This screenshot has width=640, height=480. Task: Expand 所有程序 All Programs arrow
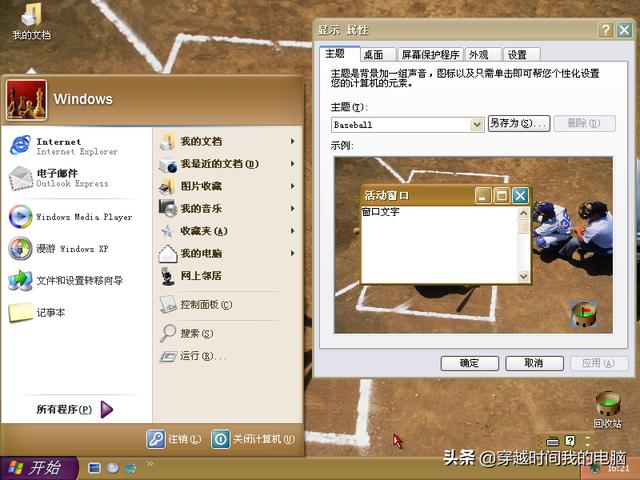(x=107, y=409)
